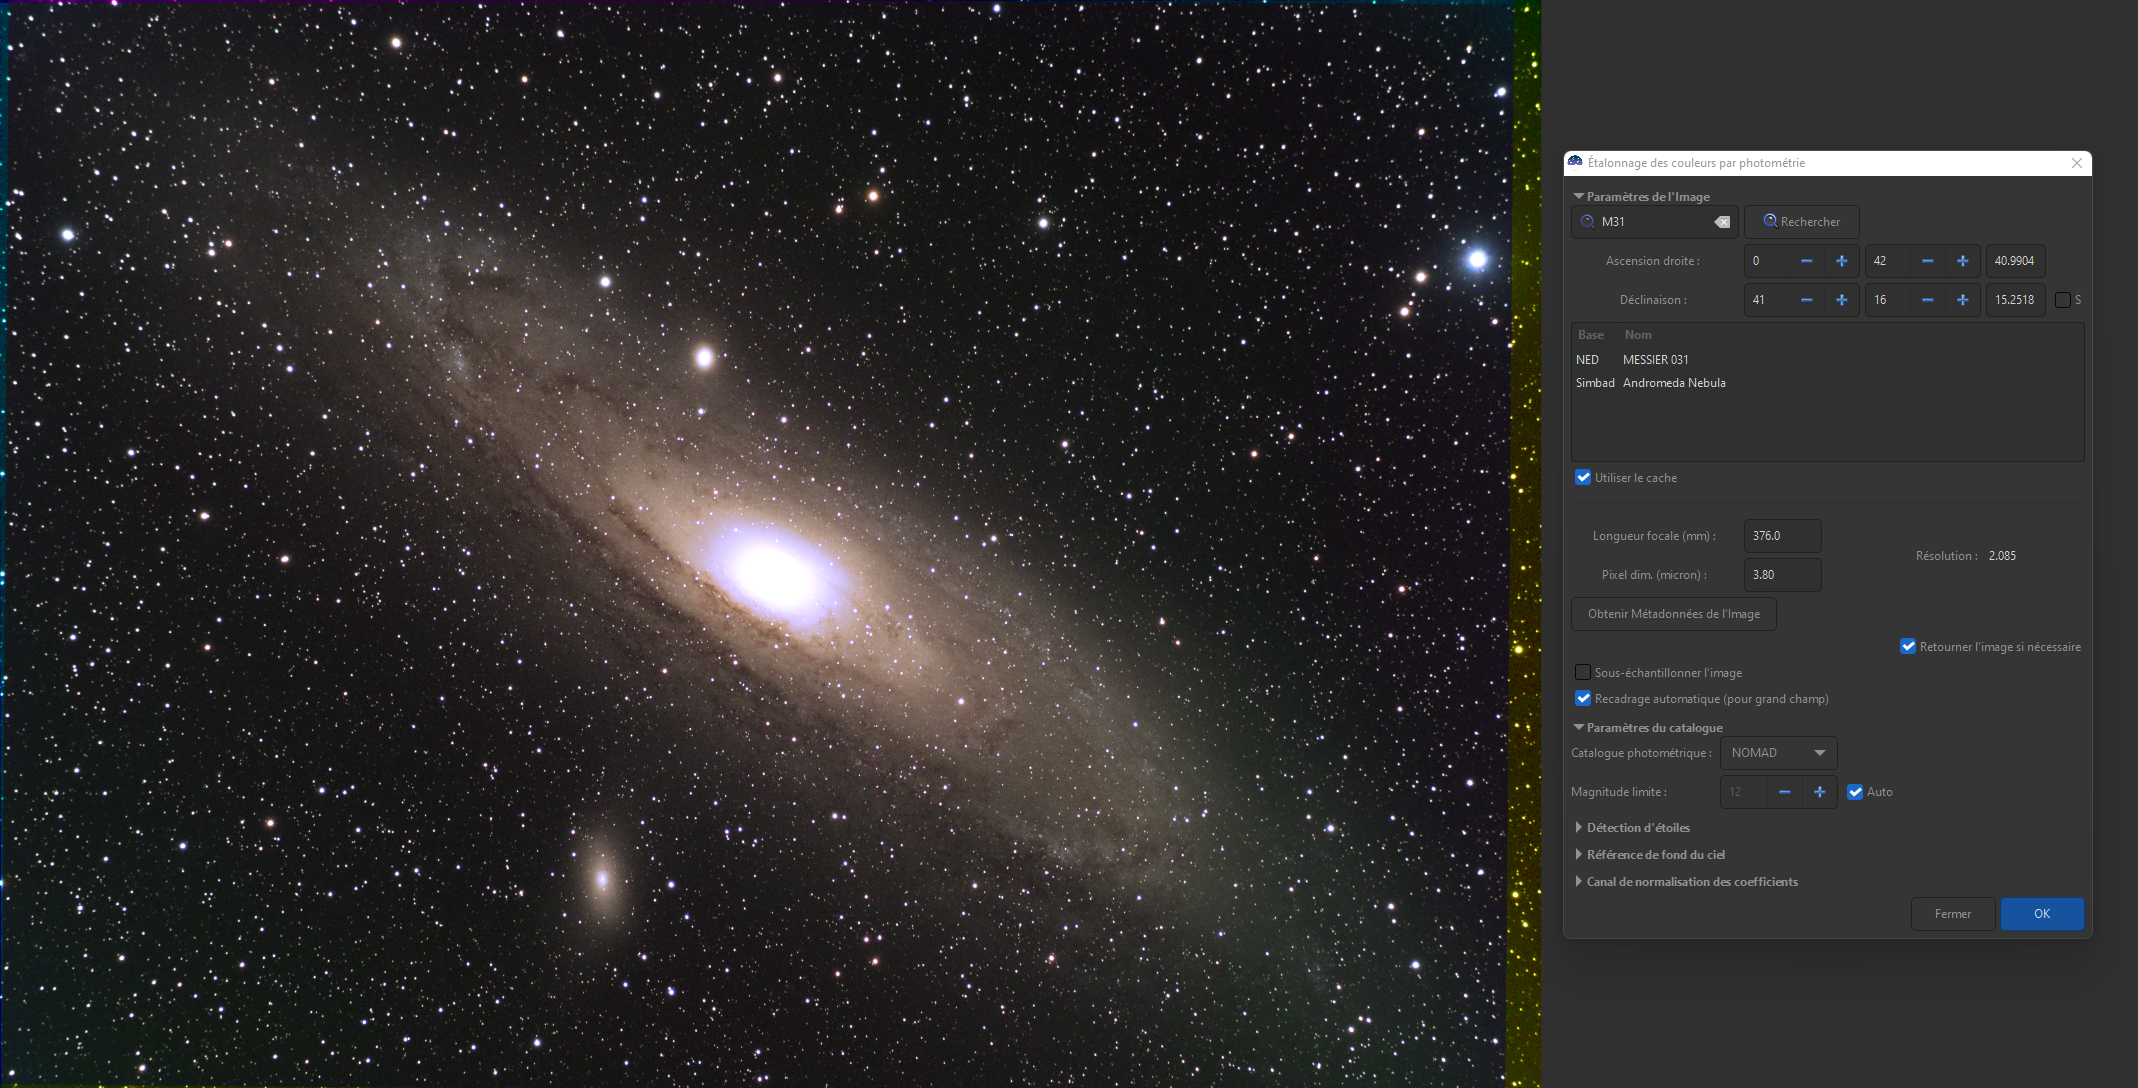Click the Rechercher search button
Screen dimensions: 2138x1088
pos(1801,222)
